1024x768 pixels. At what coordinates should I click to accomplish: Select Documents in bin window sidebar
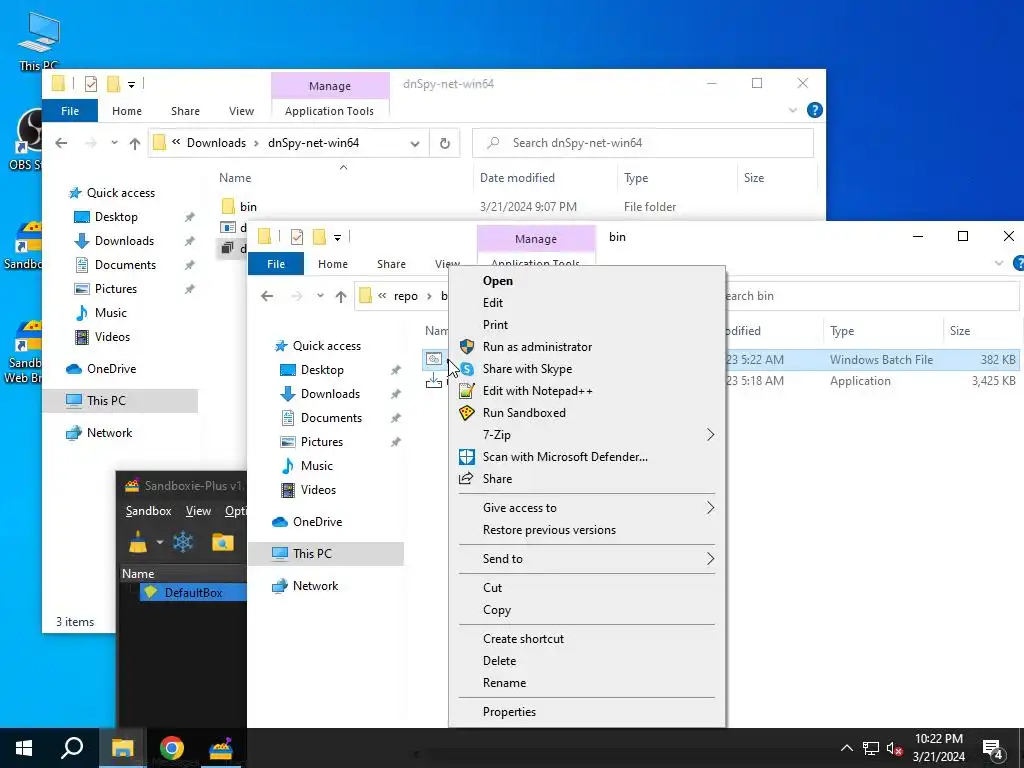tap(331, 418)
